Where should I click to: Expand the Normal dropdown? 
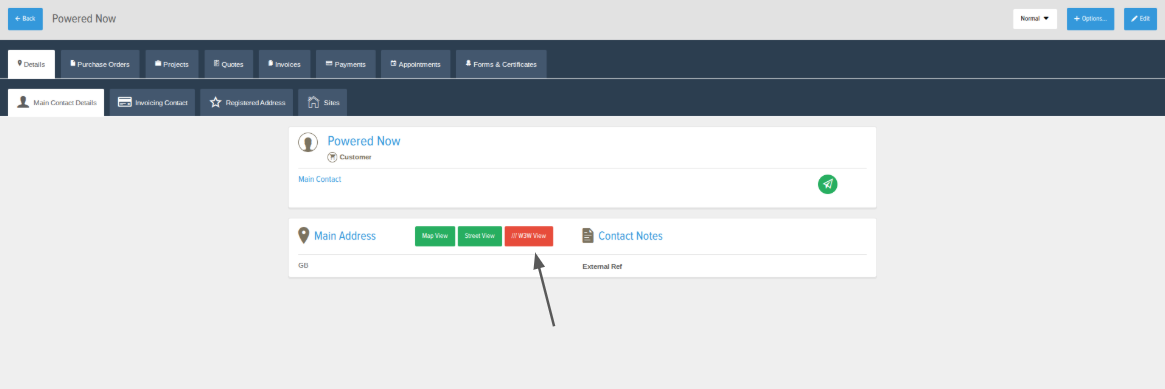tap(1035, 19)
